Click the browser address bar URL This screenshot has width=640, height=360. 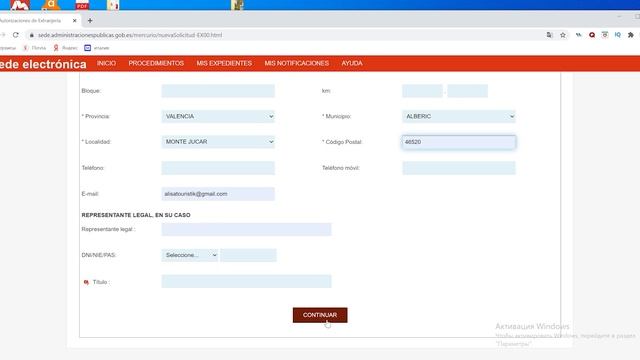tap(130, 35)
